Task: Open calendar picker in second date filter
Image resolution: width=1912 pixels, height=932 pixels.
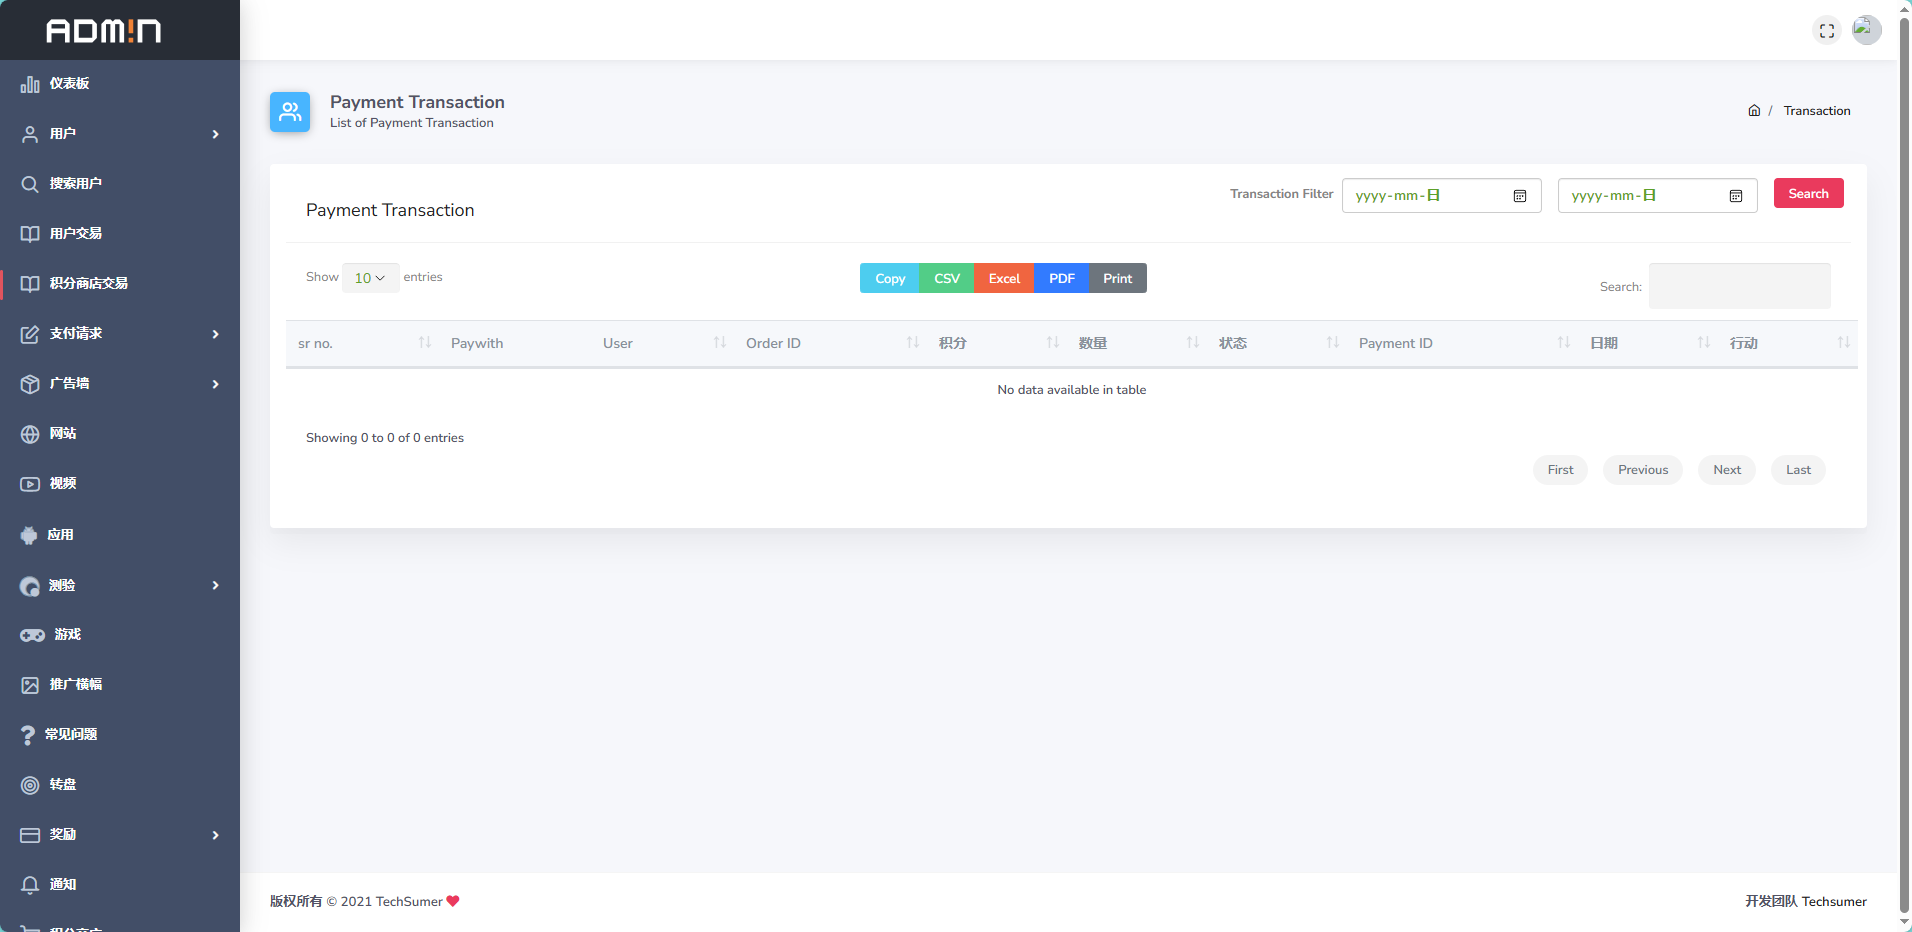Action: [1736, 196]
